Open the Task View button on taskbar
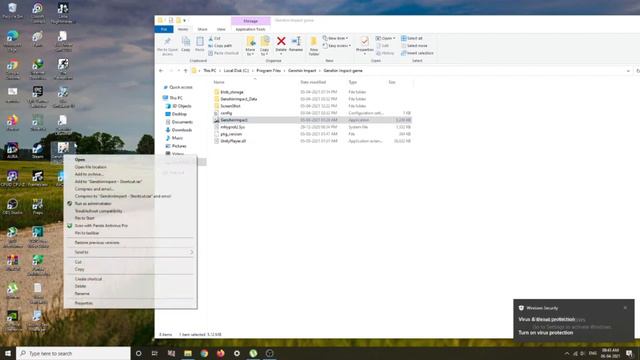This screenshot has width=640, height=360. tap(155, 353)
